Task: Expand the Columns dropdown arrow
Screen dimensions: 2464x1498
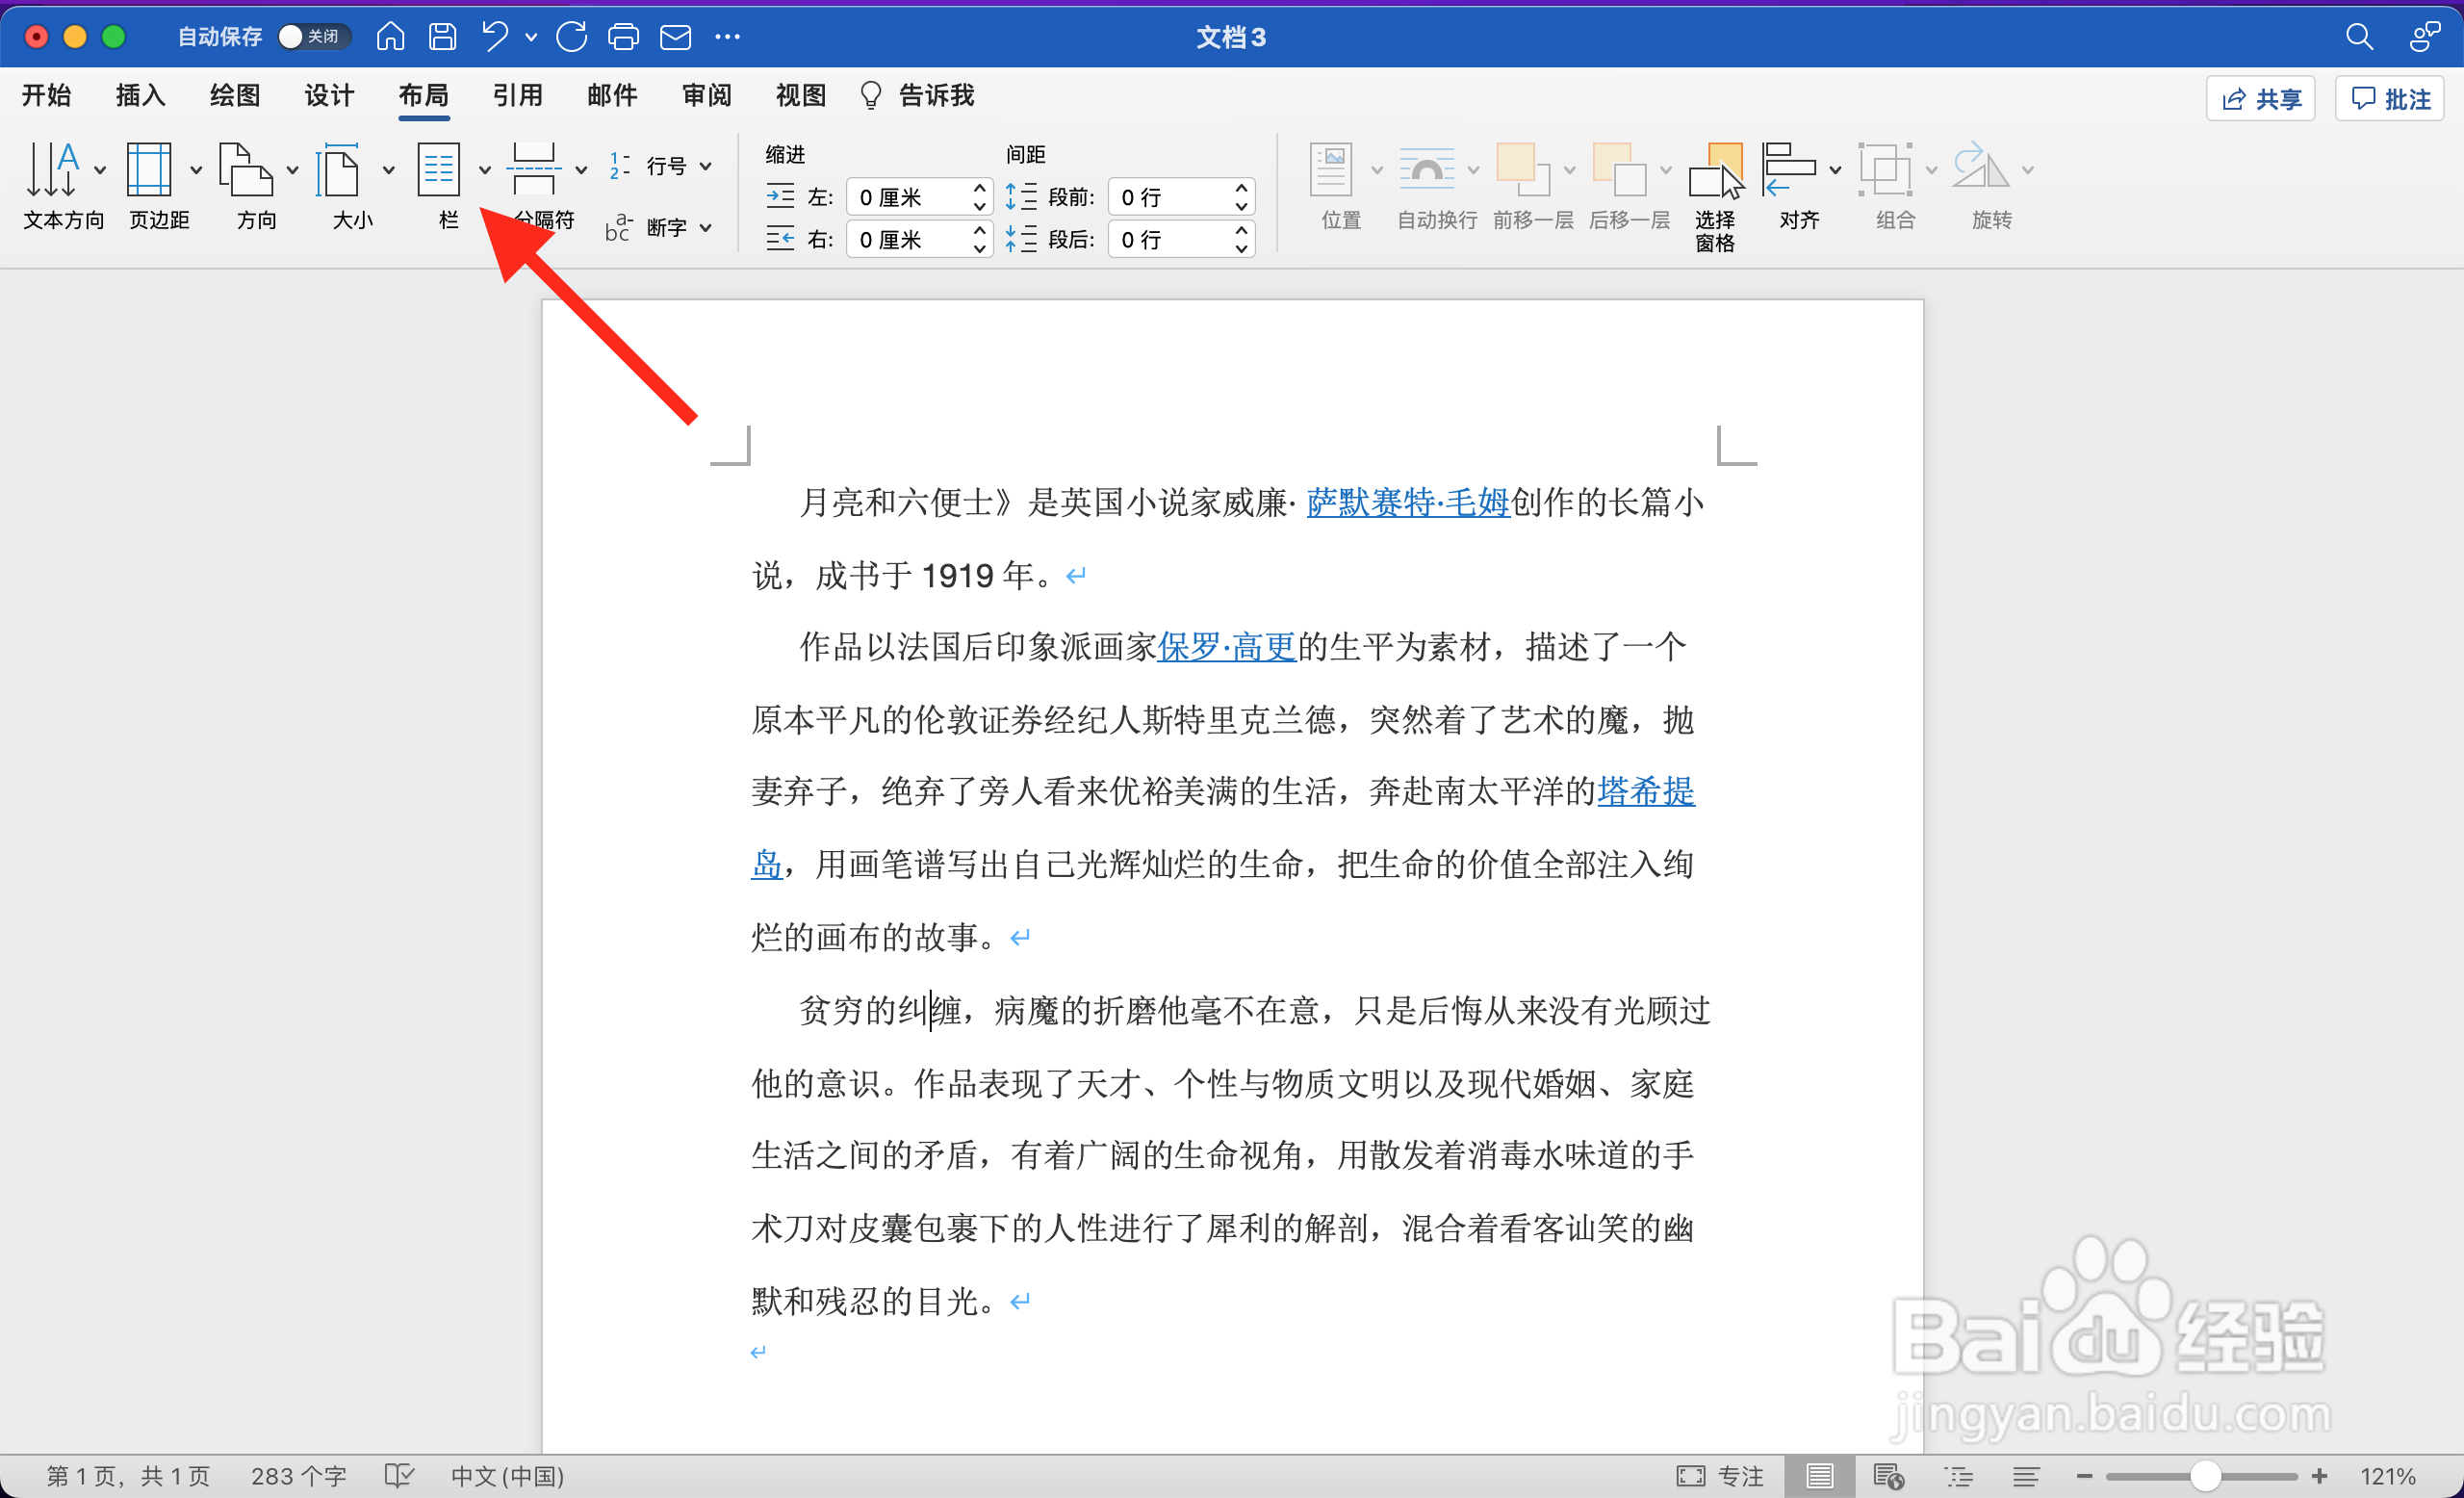Action: click(x=485, y=170)
